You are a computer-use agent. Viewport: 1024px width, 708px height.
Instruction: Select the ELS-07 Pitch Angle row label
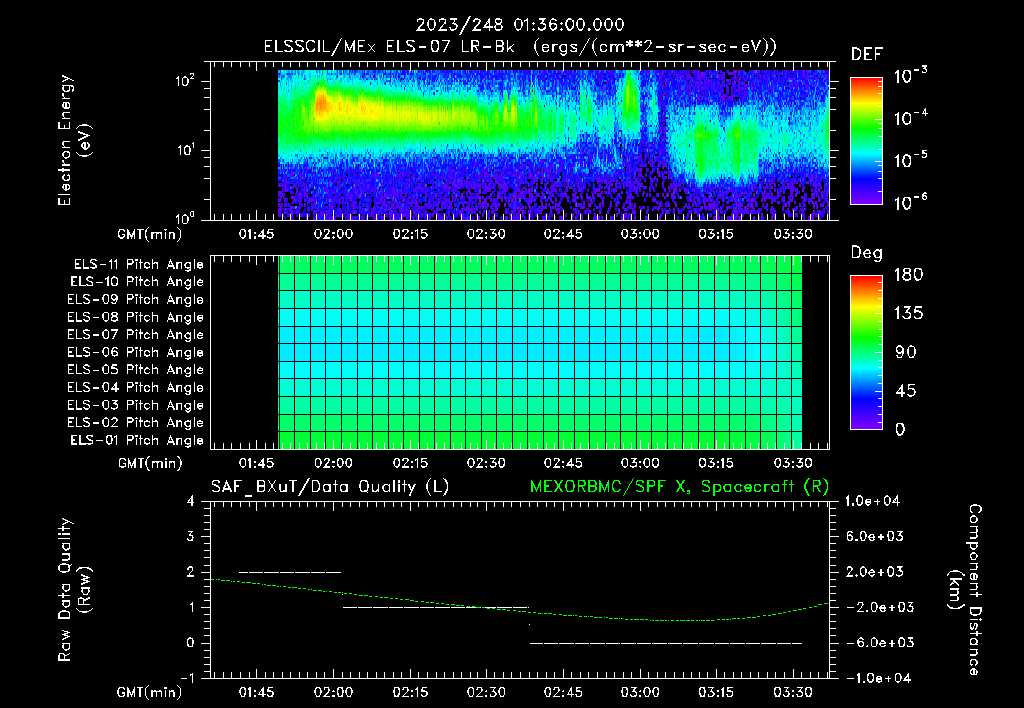click(135, 335)
